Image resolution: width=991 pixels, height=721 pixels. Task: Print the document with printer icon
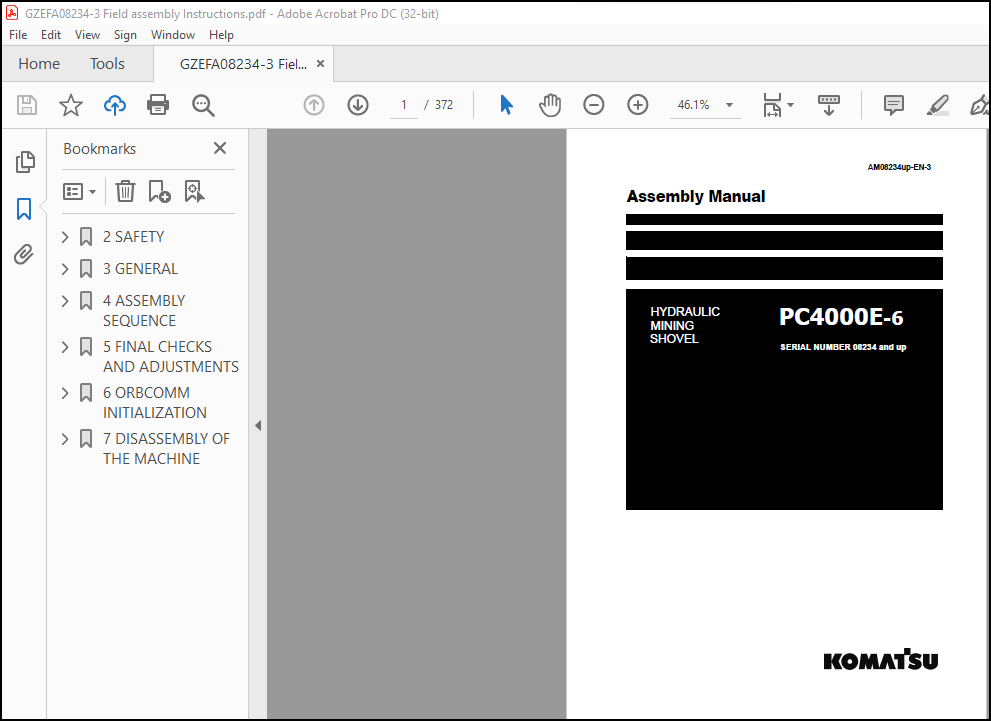[x=158, y=105]
